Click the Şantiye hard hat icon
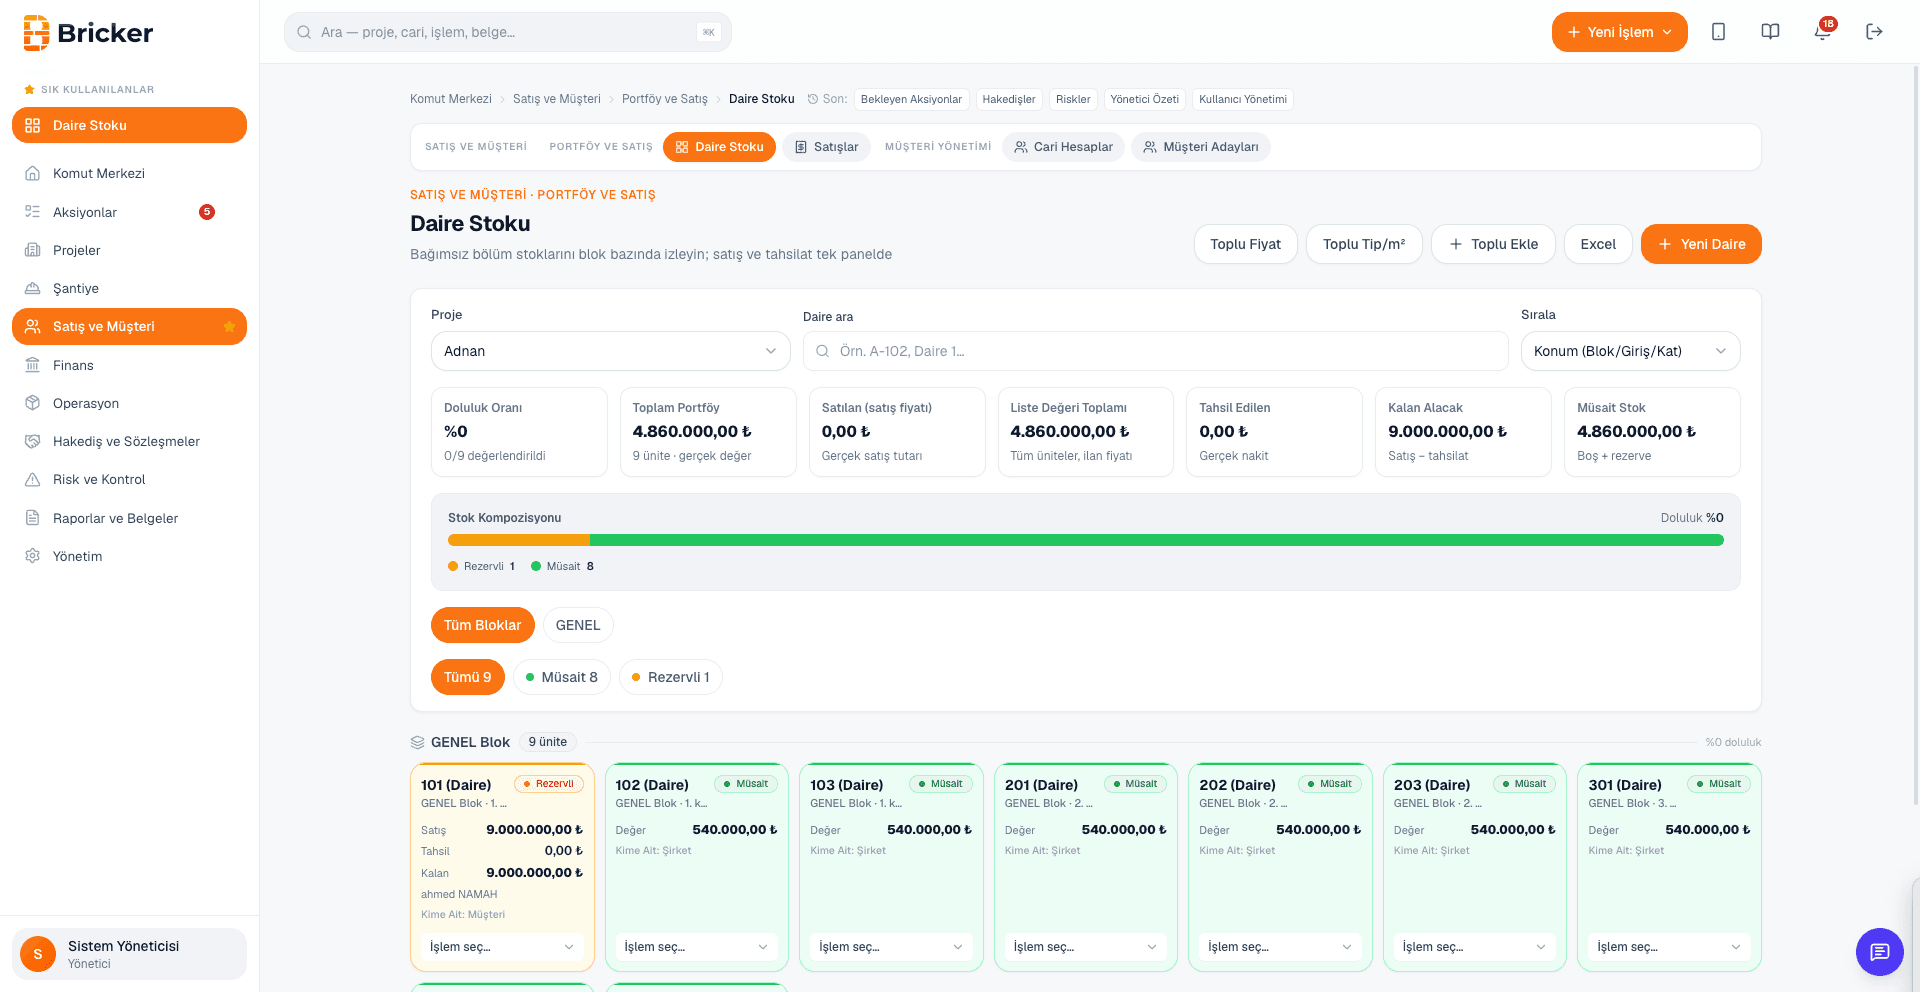The height and width of the screenshot is (992, 1920). pos(33,288)
